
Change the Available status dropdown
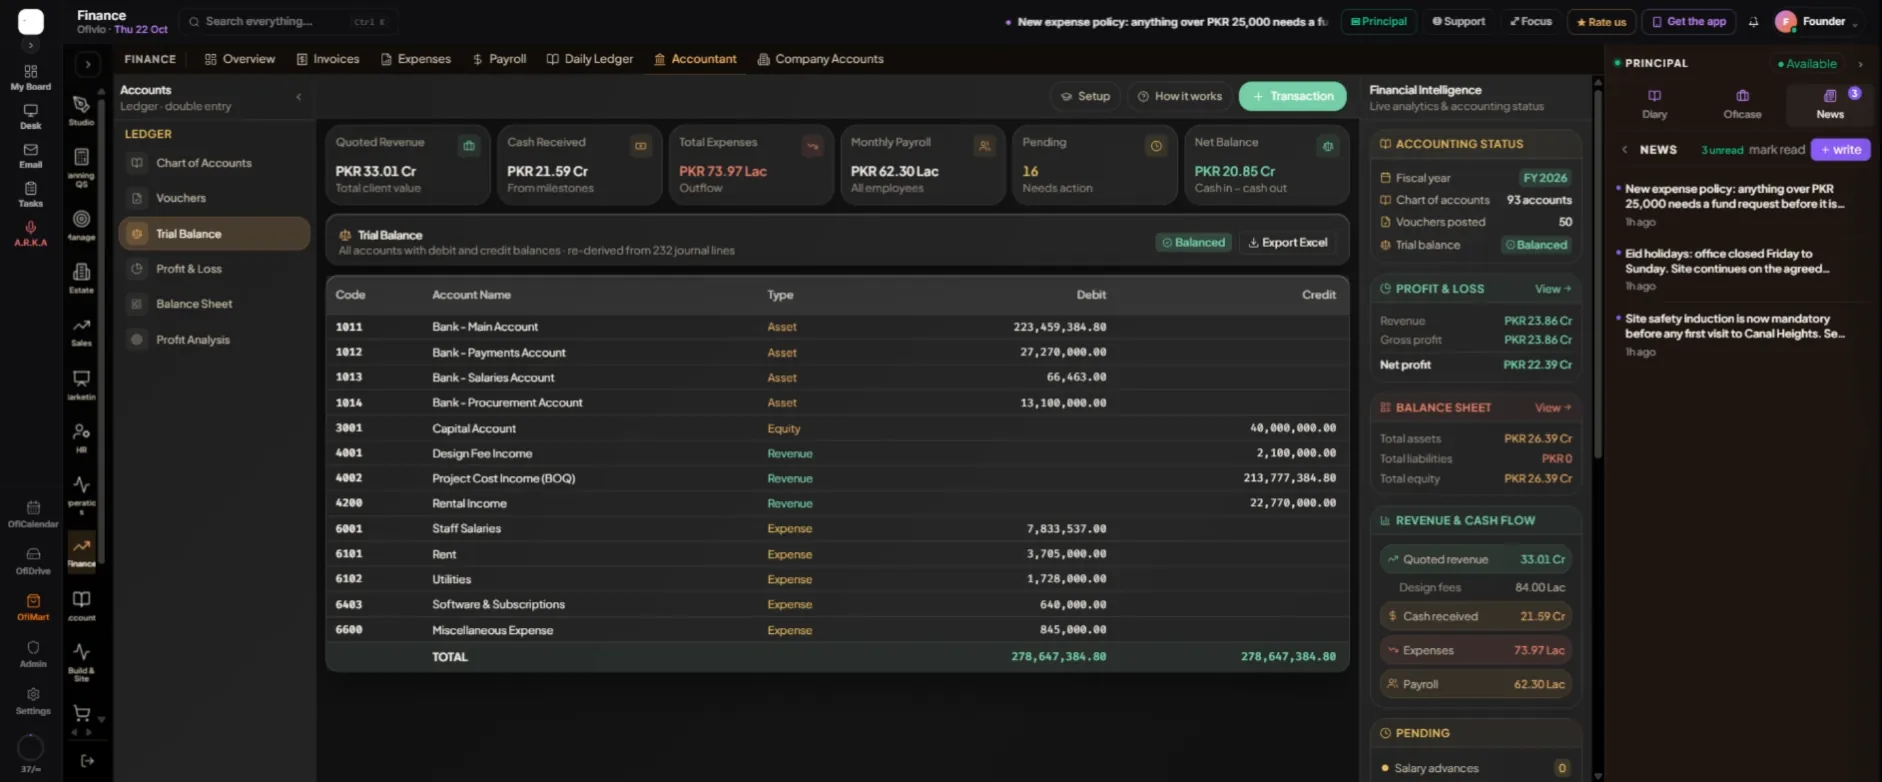[x=1807, y=64]
